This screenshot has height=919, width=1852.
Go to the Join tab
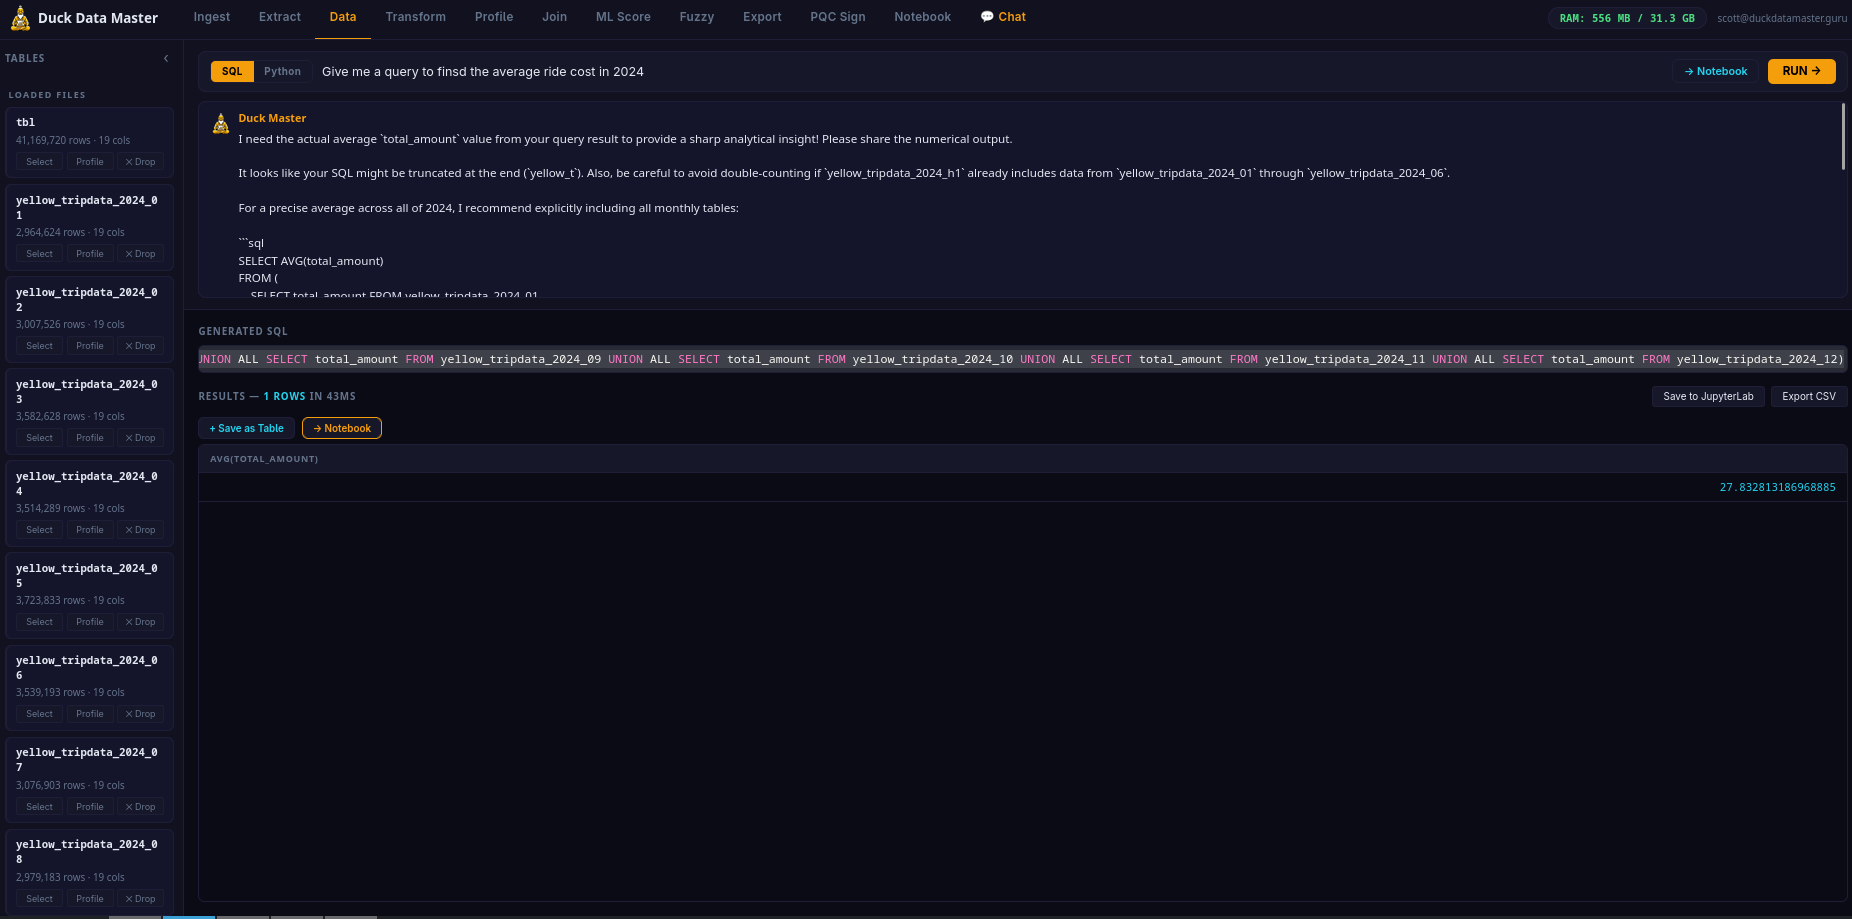pyautogui.click(x=555, y=17)
